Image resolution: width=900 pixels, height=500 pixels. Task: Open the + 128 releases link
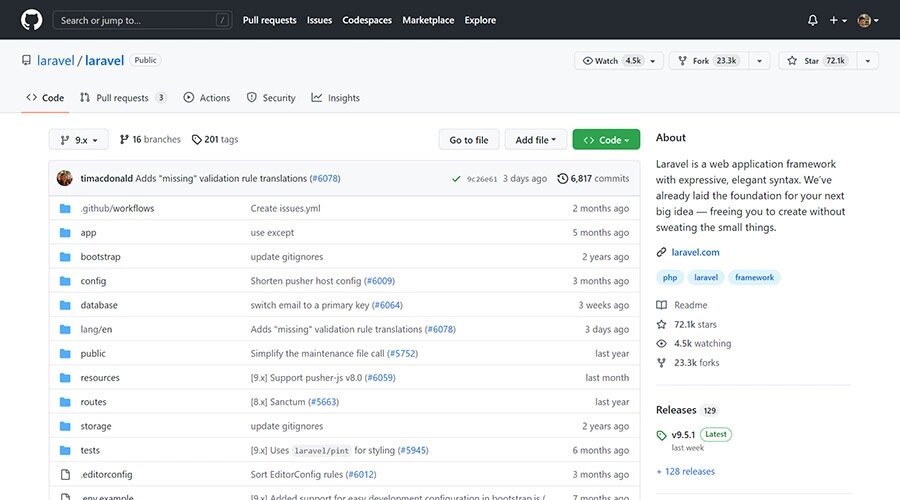pos(685,471)
